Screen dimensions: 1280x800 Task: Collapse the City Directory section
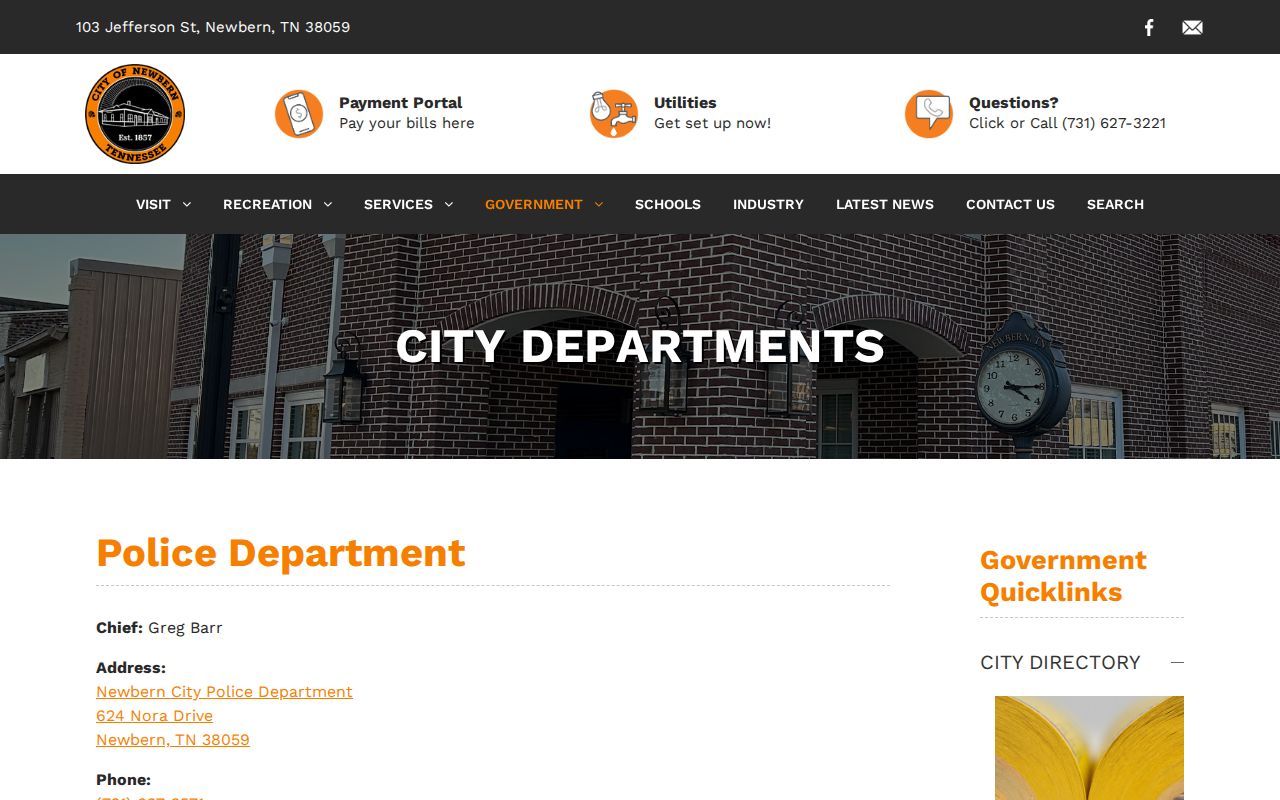(1177, 662)
